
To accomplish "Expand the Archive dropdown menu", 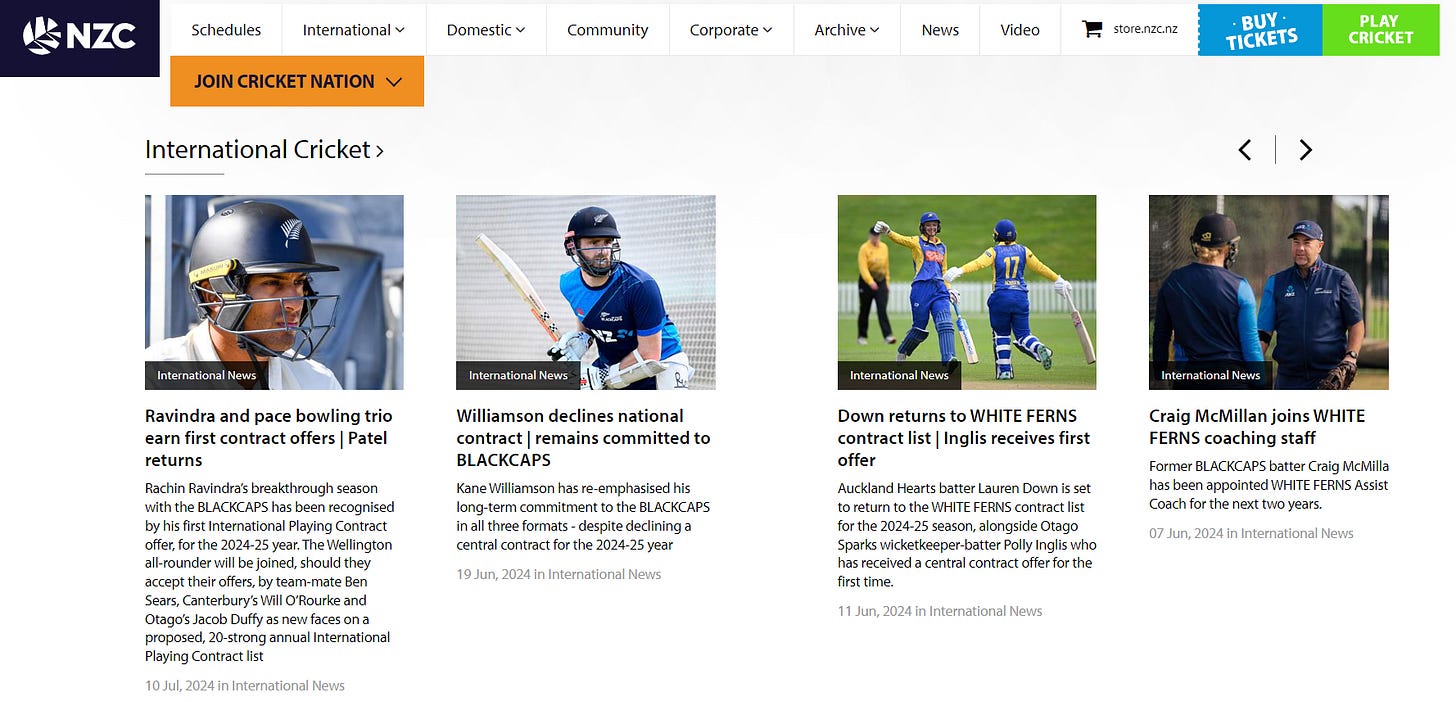I will [x=847, y=30].
